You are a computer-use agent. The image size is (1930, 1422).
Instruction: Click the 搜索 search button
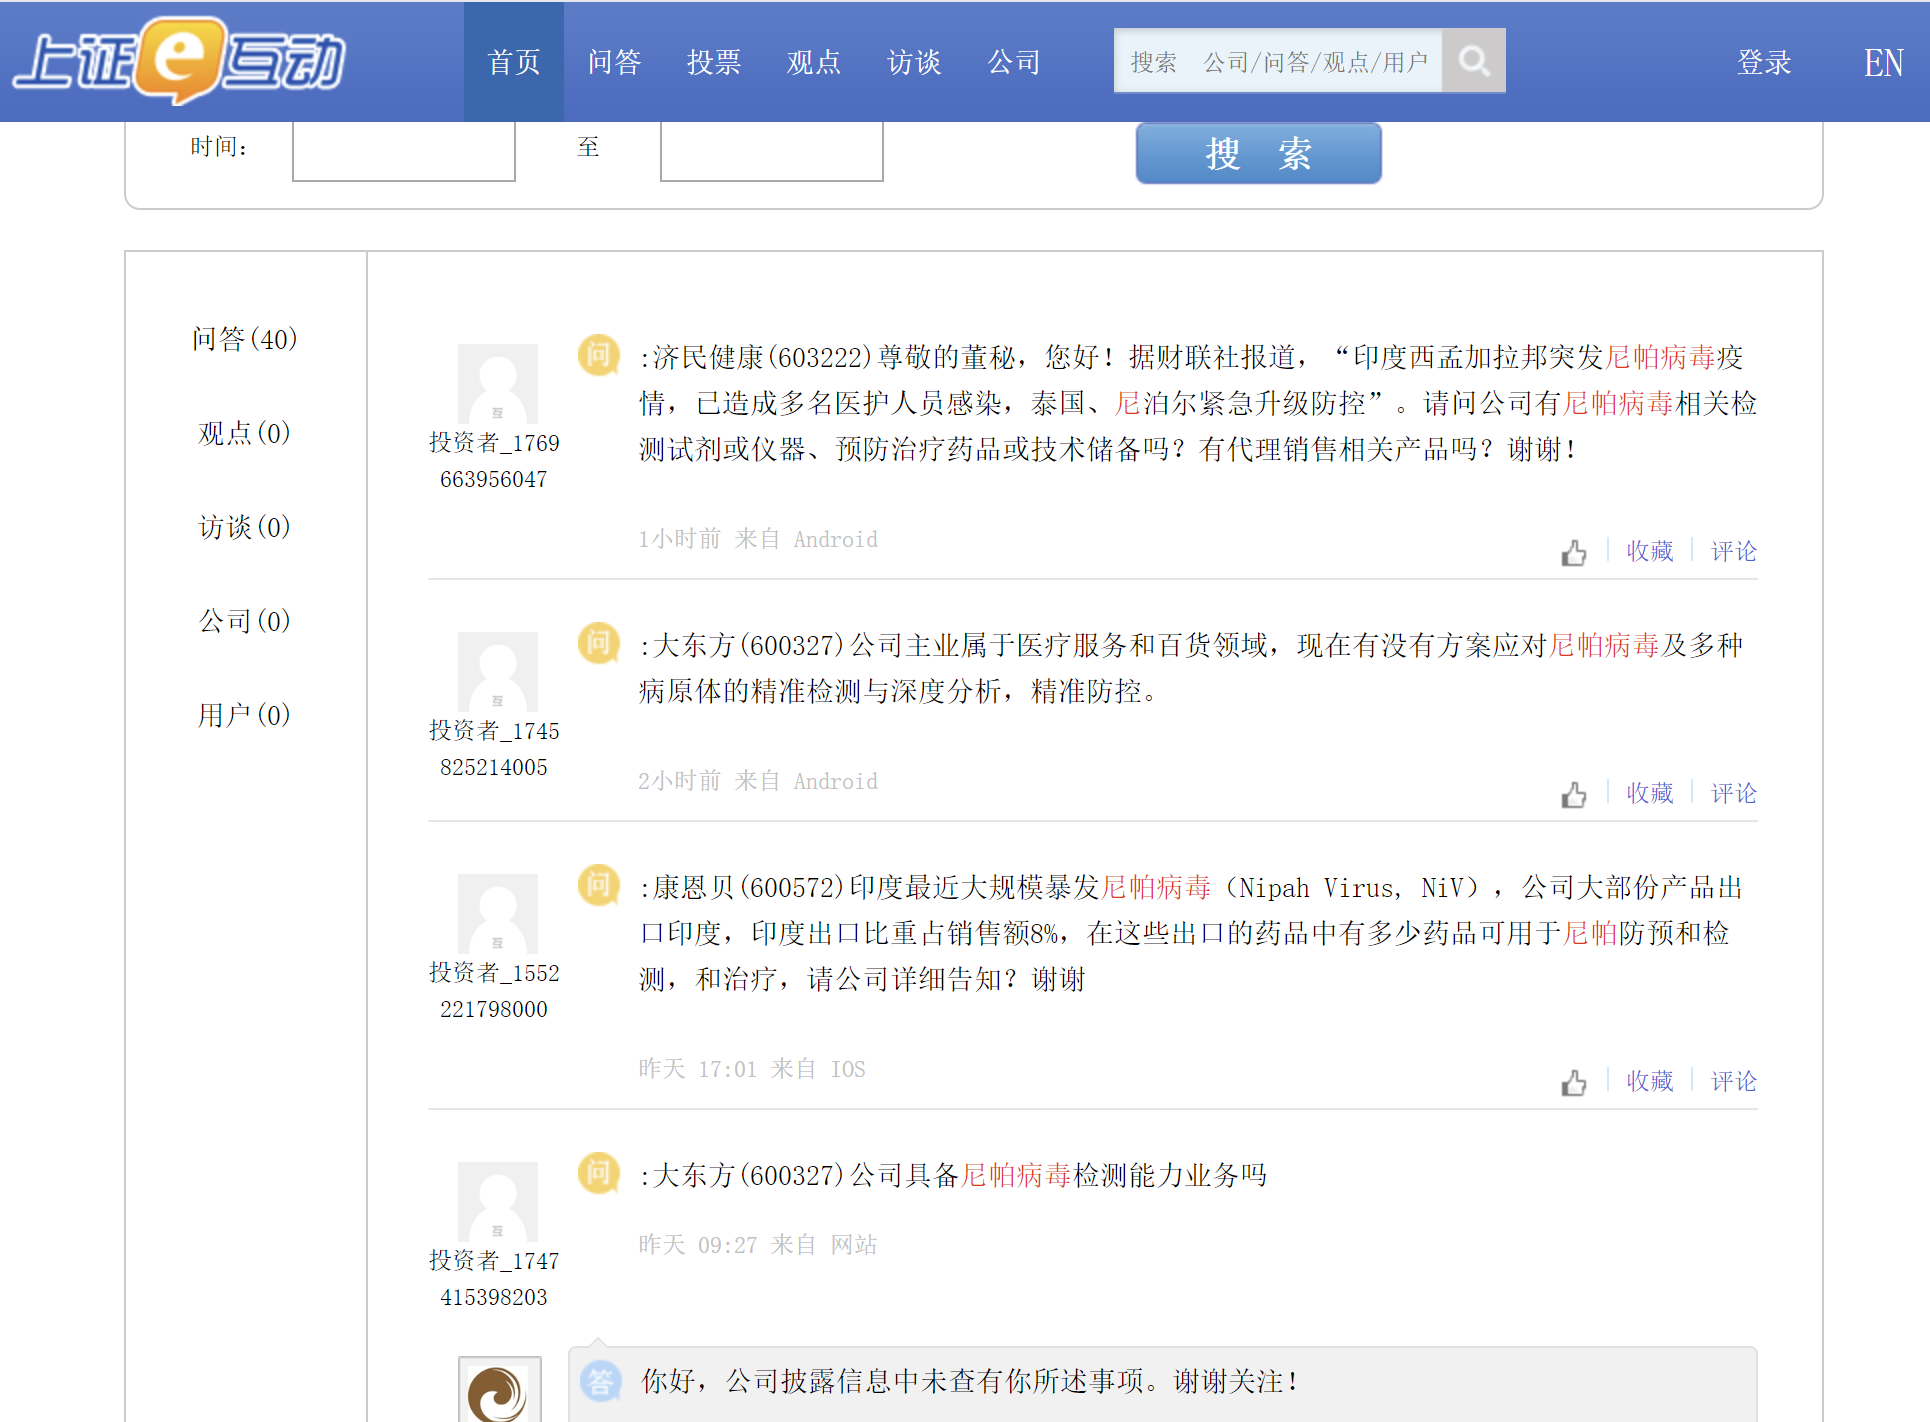1258,153
